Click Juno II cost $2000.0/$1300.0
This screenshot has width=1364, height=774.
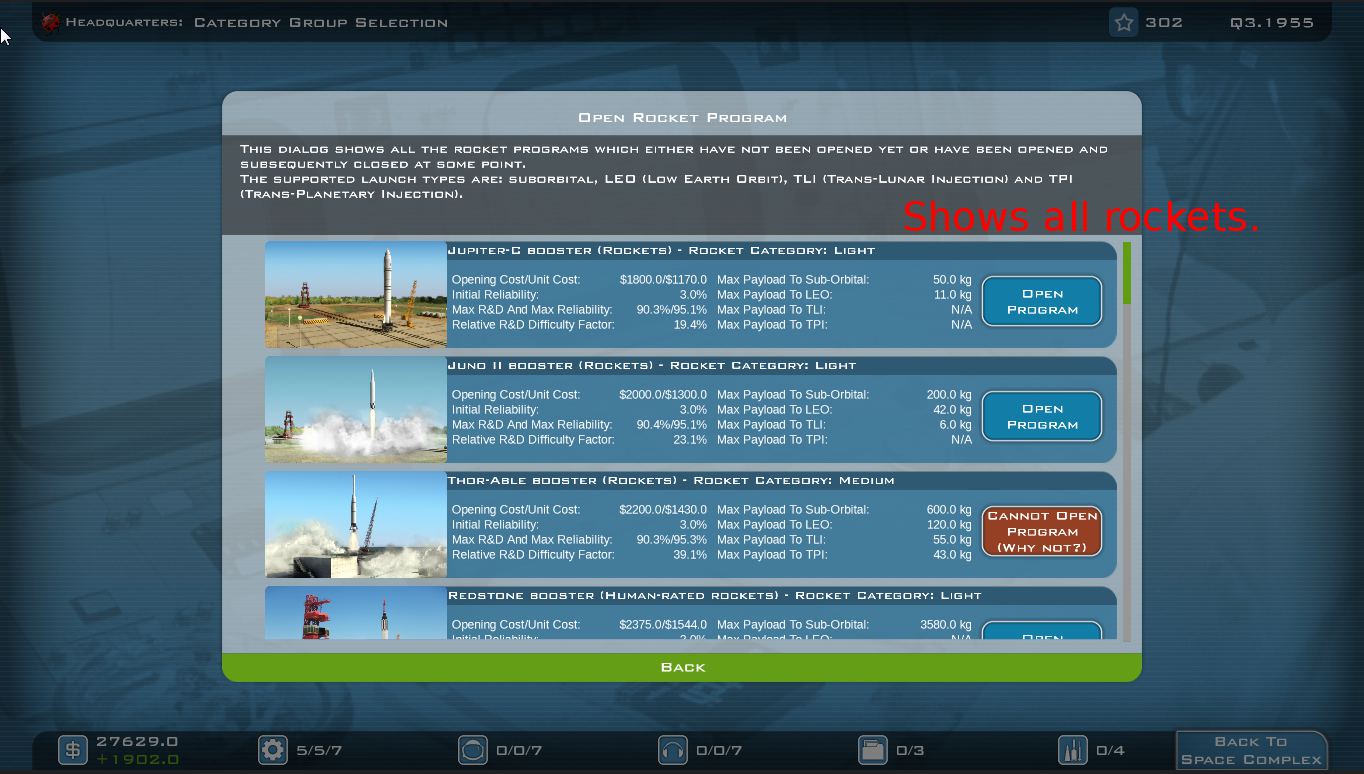click(663, 395)
